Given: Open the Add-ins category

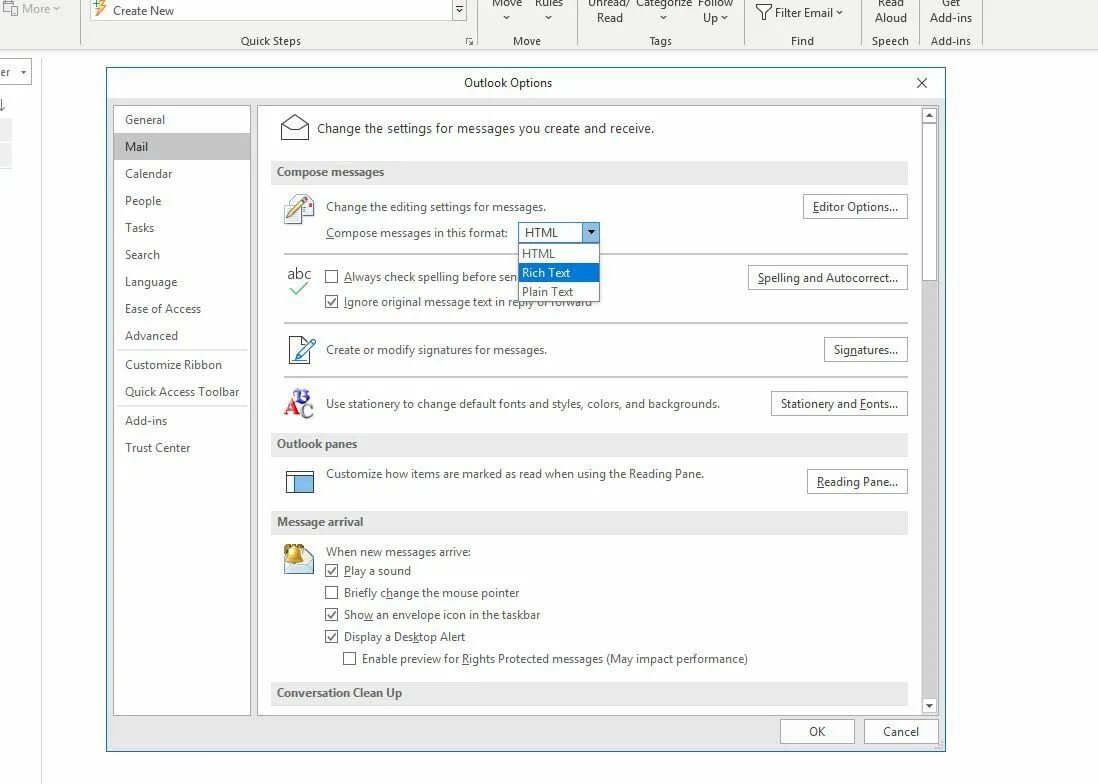Looking at the screenshot, I should click(x=182, y=421).
